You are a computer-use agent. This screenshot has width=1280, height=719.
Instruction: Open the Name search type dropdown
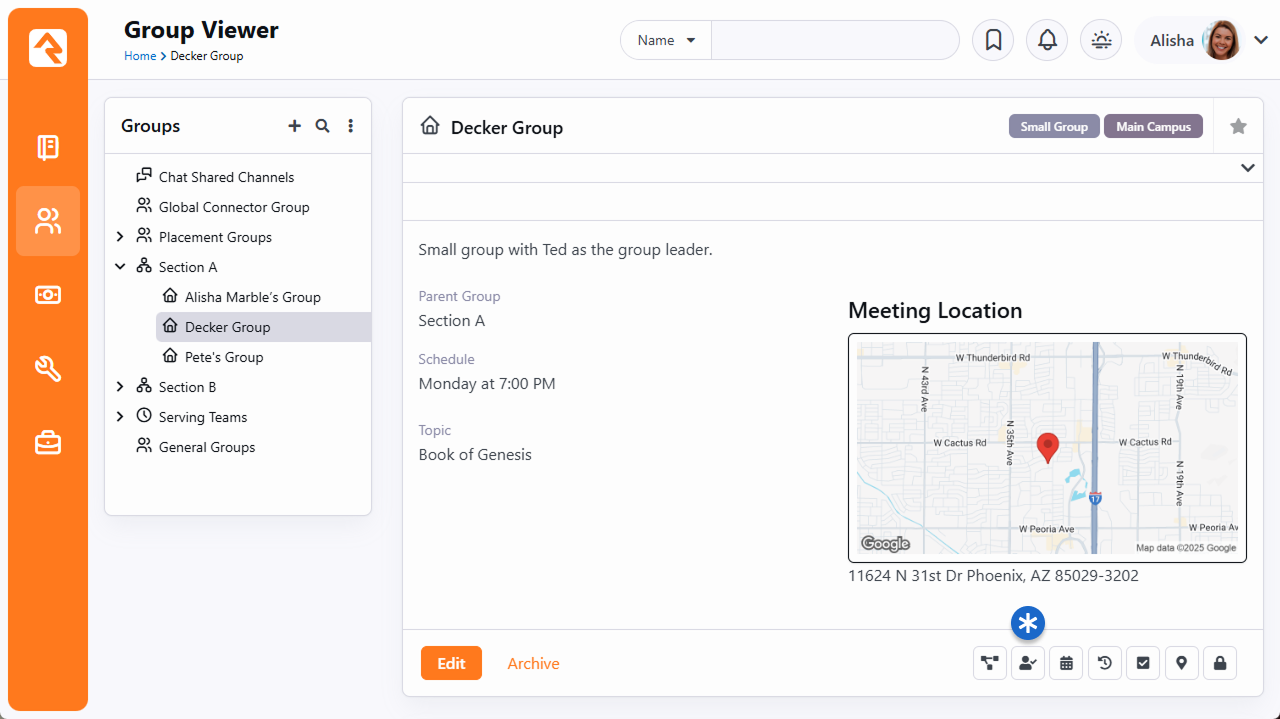pyautogui.click(x=666, y=41)
